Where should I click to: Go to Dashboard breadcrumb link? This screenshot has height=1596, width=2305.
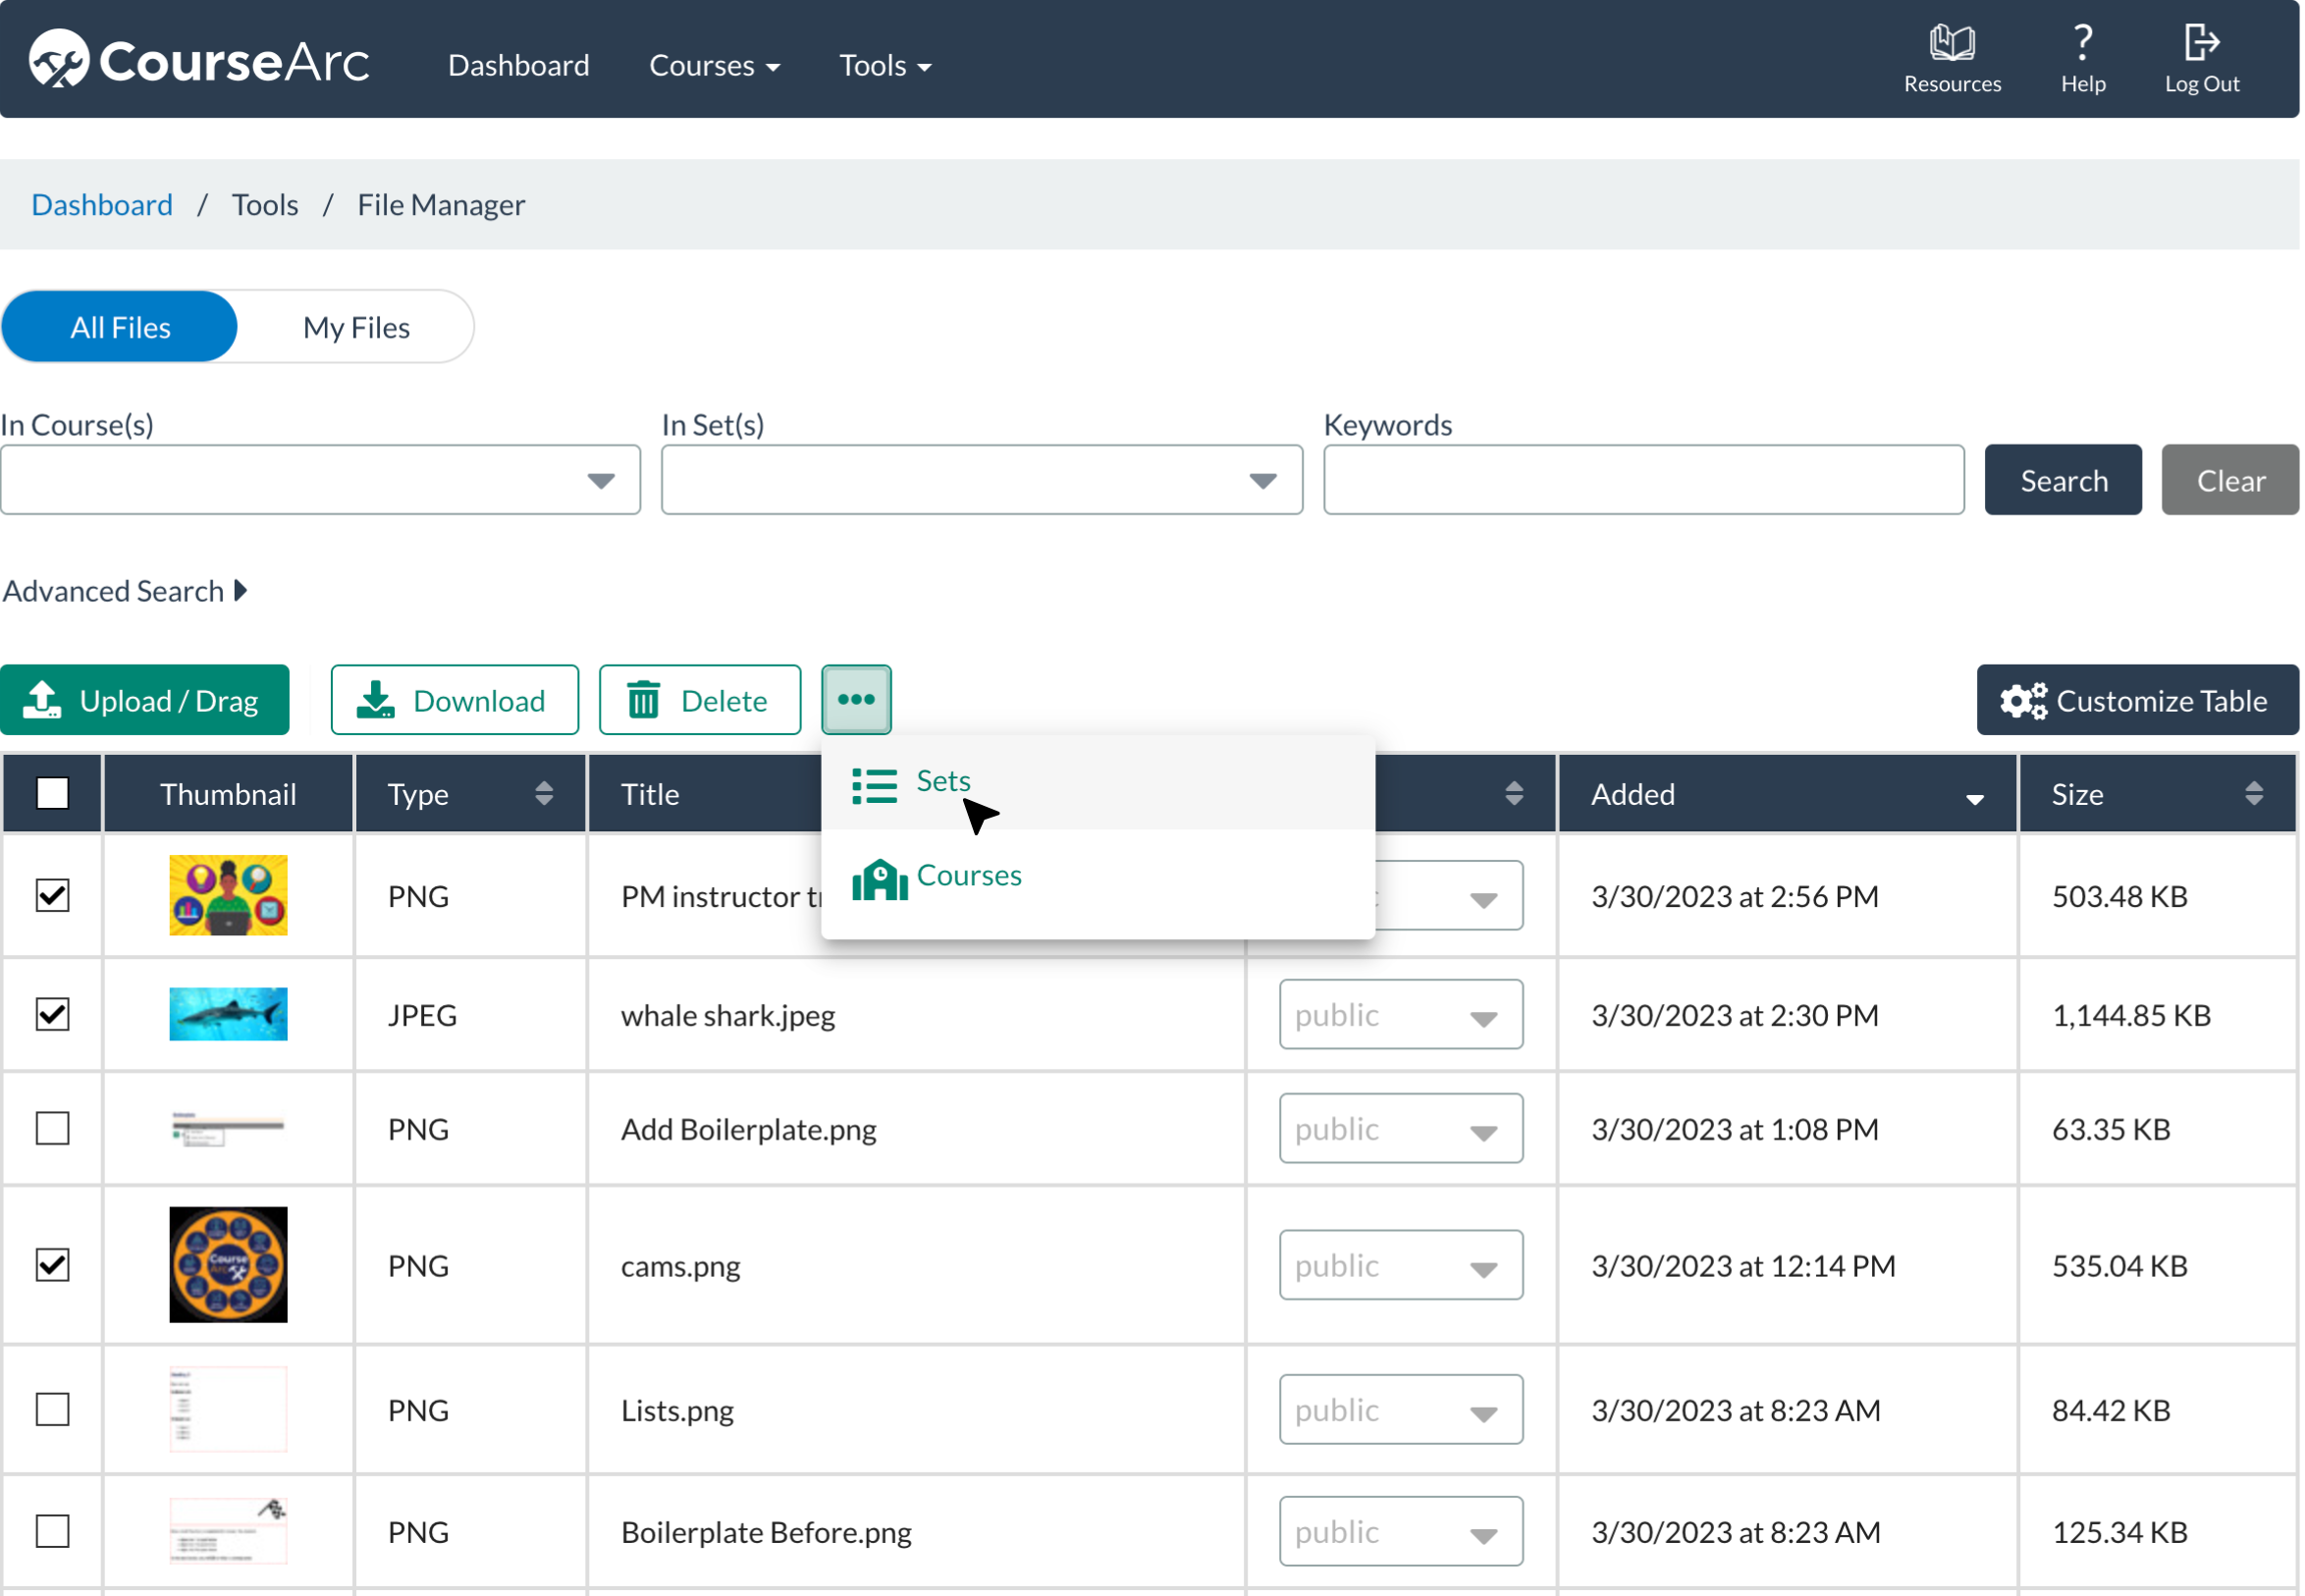tap(102, 205)
